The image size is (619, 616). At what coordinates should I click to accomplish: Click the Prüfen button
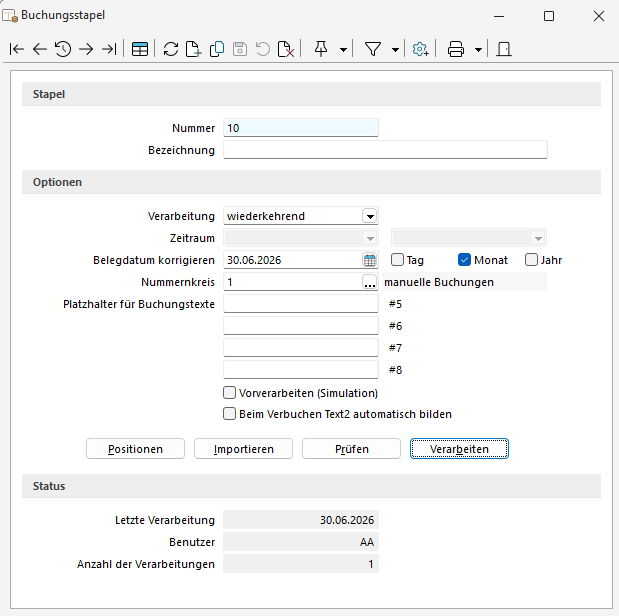tap(351, 449)
